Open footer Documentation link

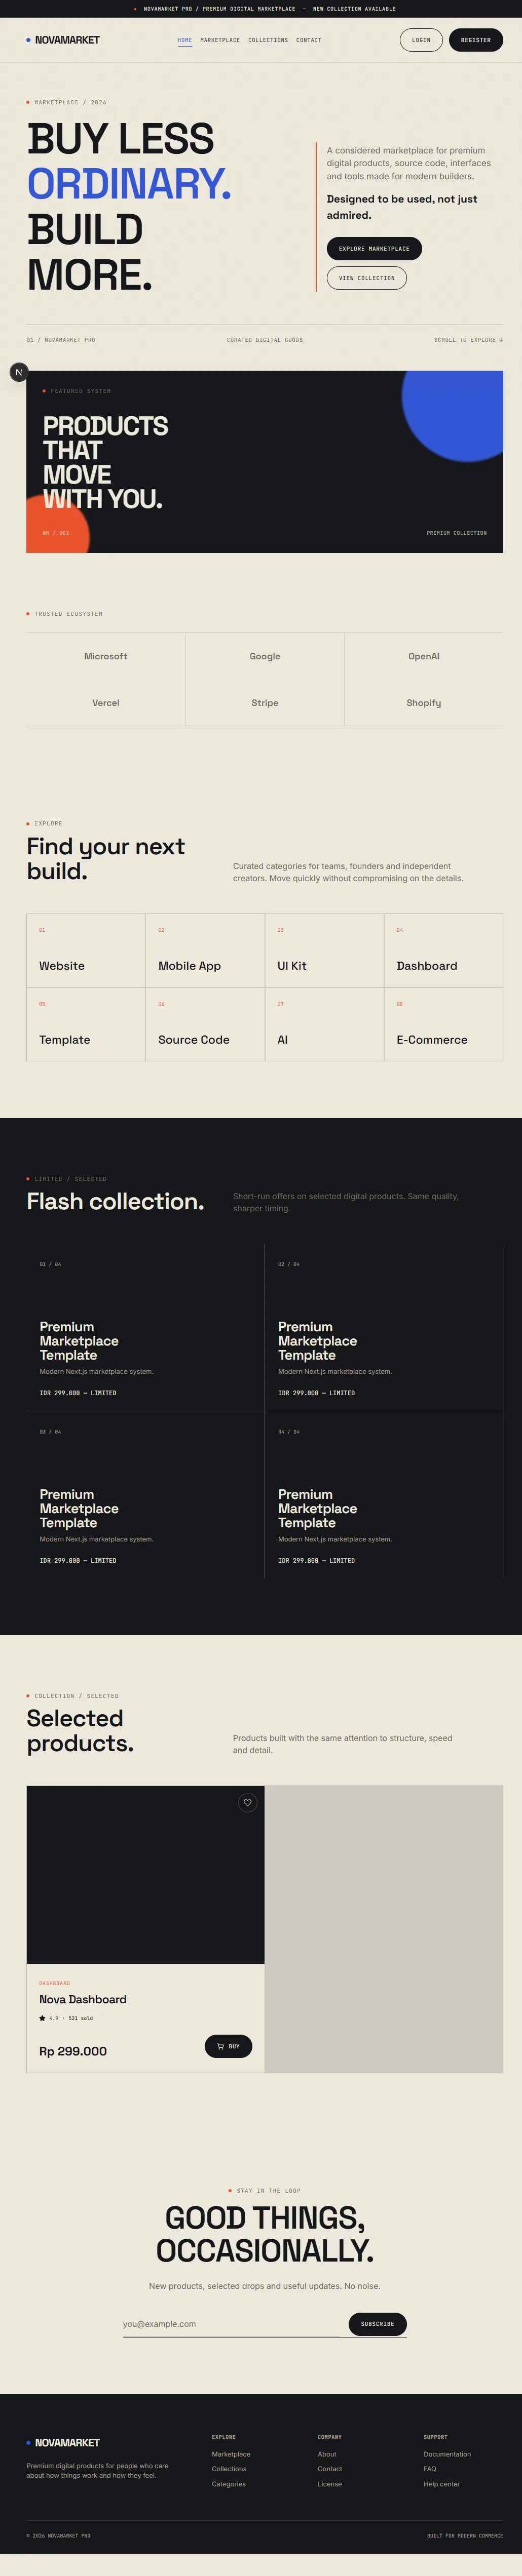(447, 2454)
